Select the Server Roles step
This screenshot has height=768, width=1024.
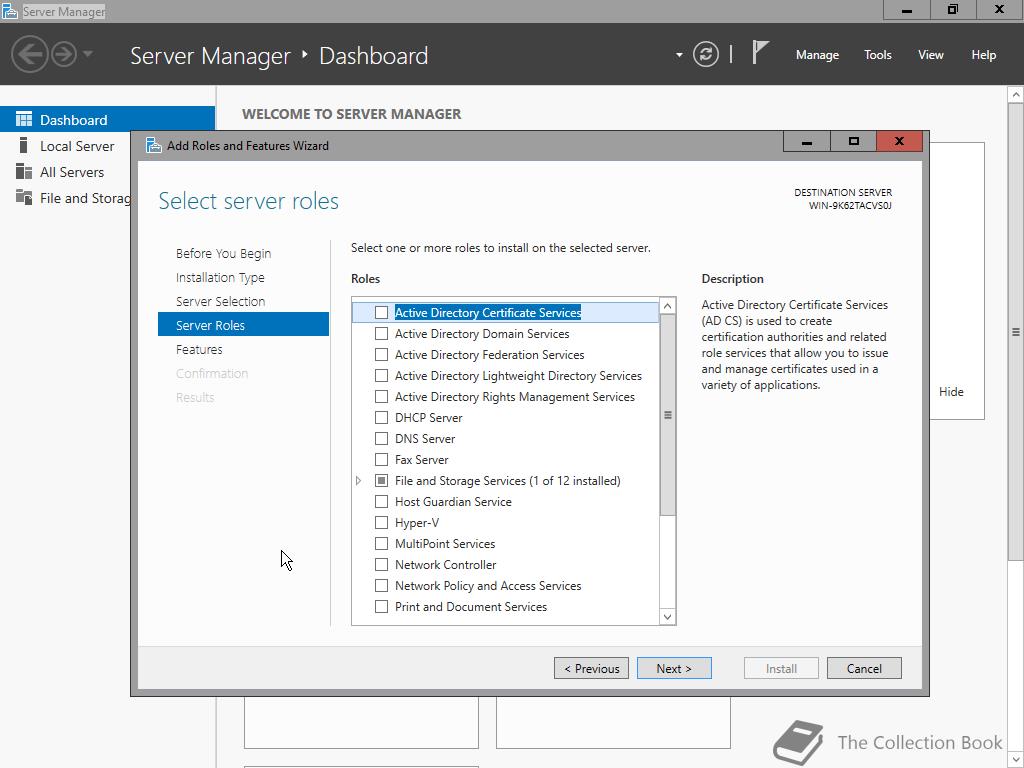[x=243, y=325]
